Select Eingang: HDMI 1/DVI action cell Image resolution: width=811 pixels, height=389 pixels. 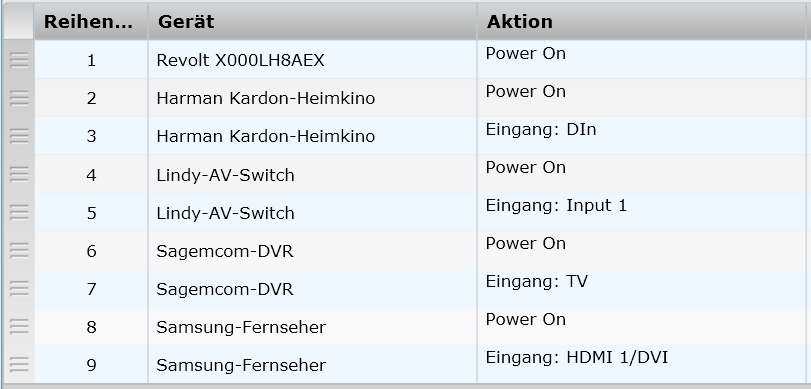(x=641, y=365)
